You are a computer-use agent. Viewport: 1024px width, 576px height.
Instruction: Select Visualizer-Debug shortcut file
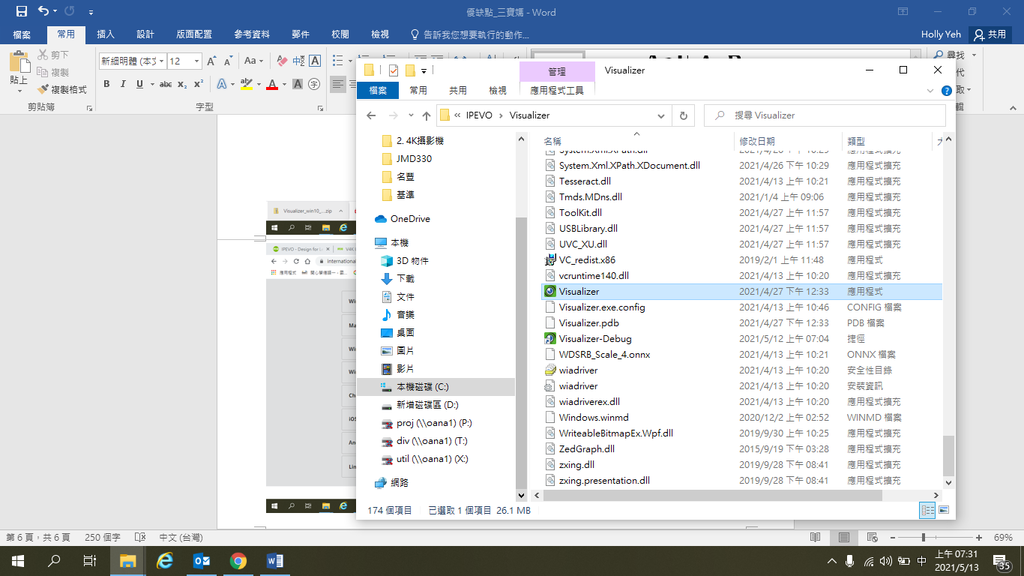[595, 339]
